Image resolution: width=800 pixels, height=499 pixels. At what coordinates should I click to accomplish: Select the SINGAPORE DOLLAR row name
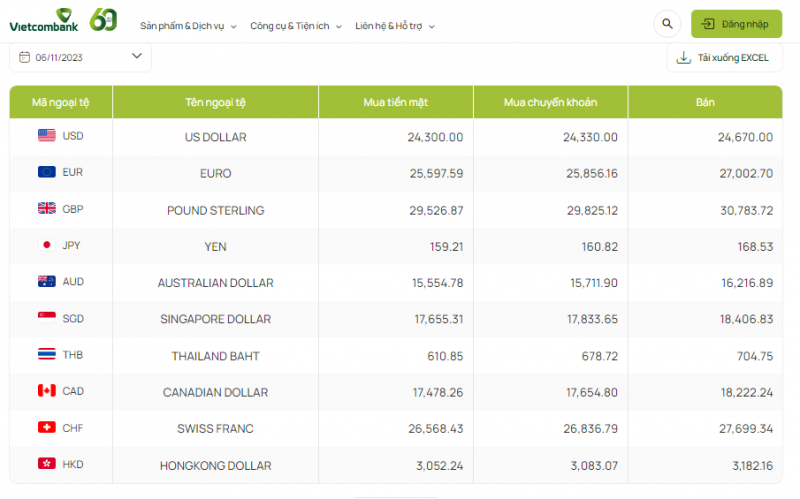coord(215,319)
